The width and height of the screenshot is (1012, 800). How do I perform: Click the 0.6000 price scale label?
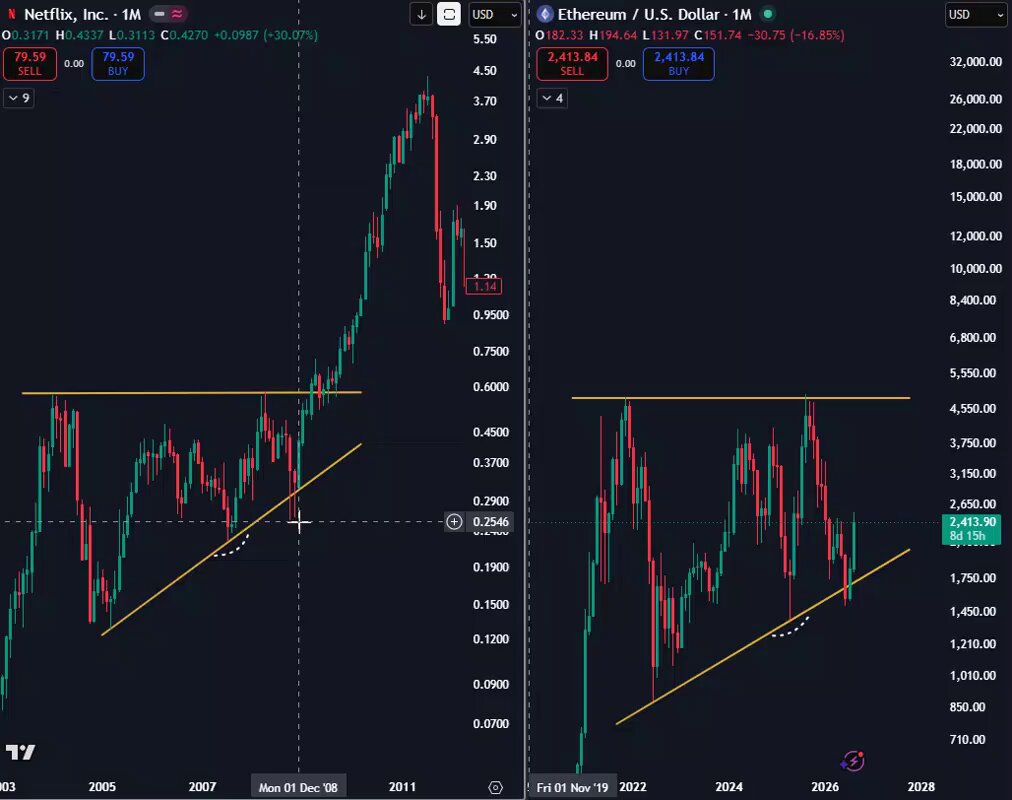coord(491,387)
